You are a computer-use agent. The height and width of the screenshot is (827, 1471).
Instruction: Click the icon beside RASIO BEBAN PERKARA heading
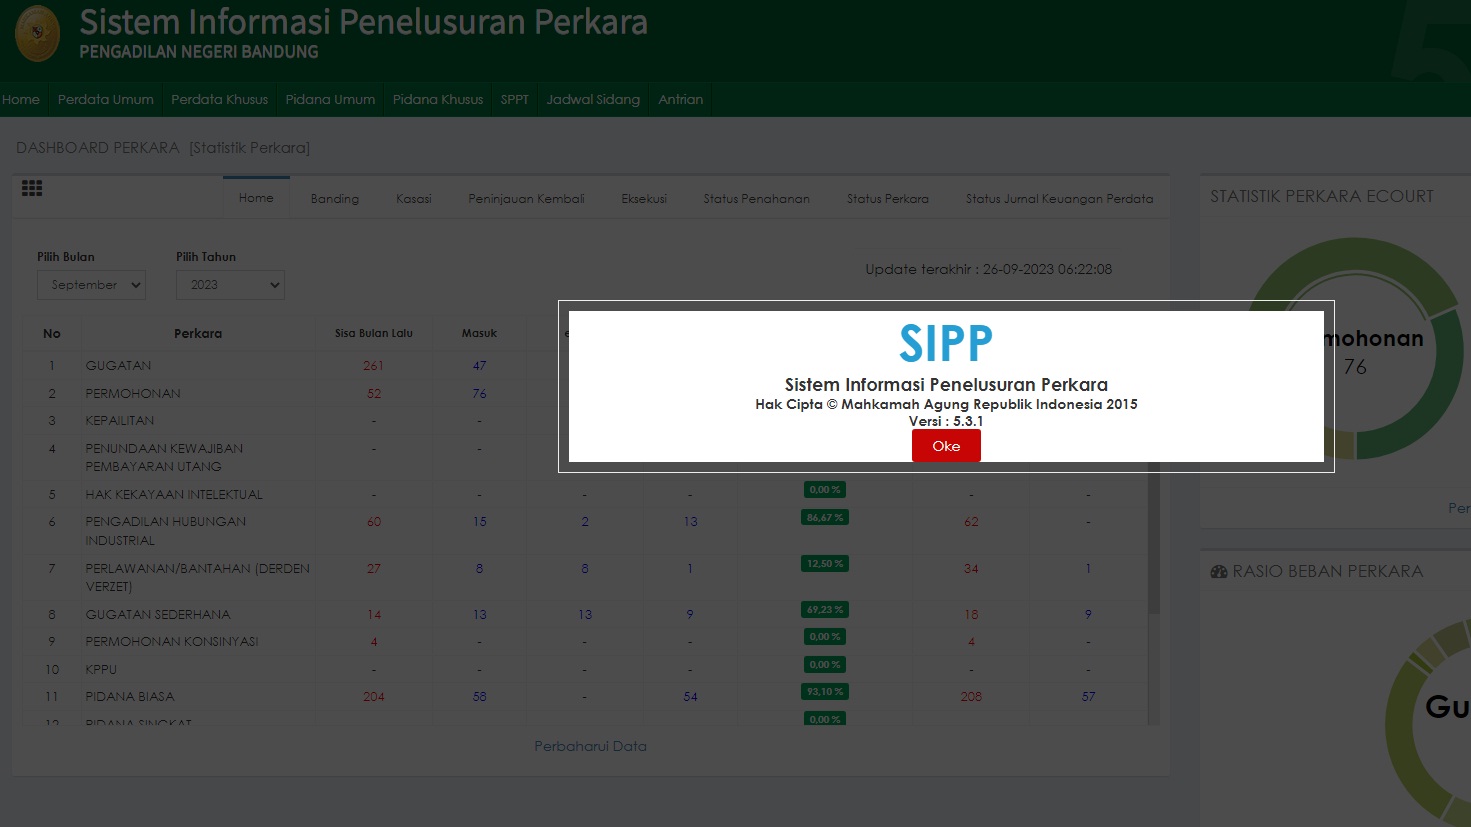pos(1219,571)
